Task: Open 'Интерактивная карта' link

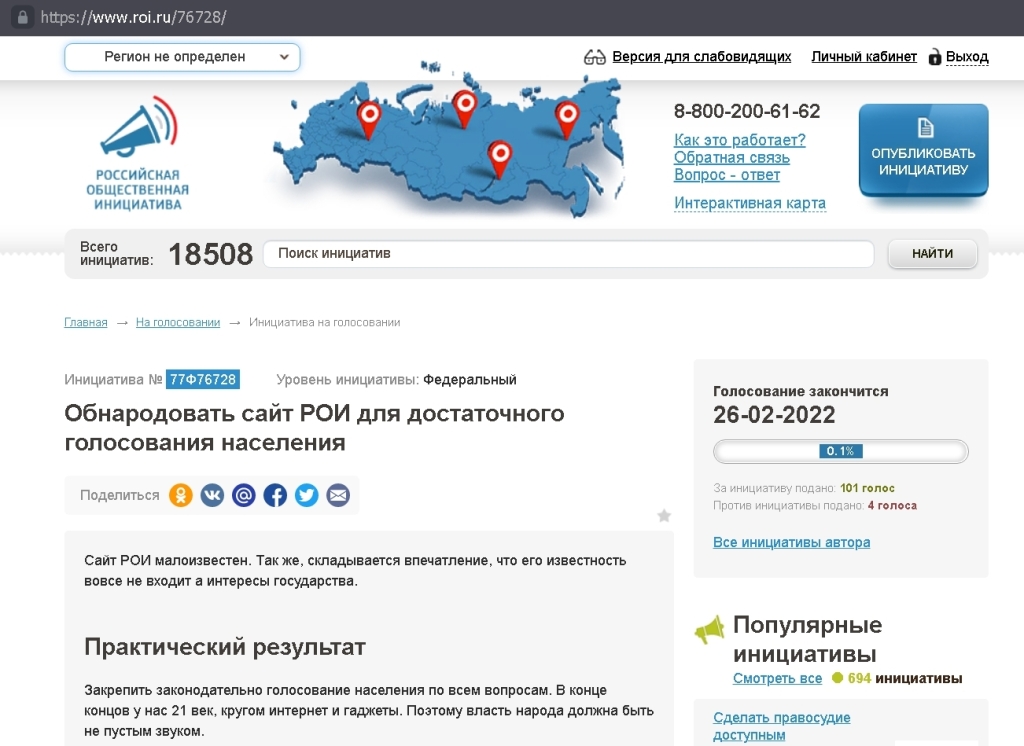Action: coord(749,203)
